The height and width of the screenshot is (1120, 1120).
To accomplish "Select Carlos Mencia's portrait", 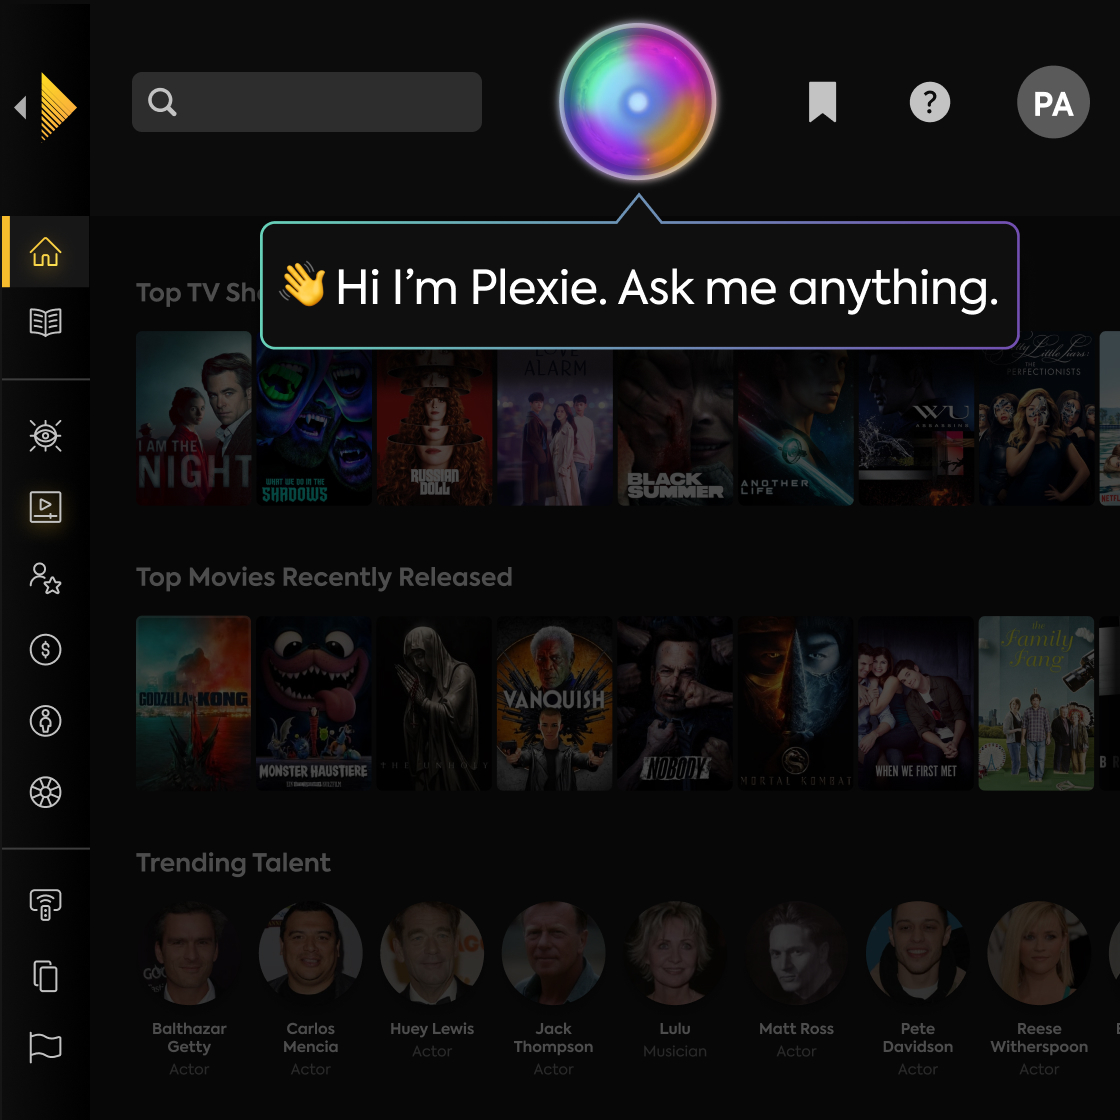I will [x=311, y=953].
